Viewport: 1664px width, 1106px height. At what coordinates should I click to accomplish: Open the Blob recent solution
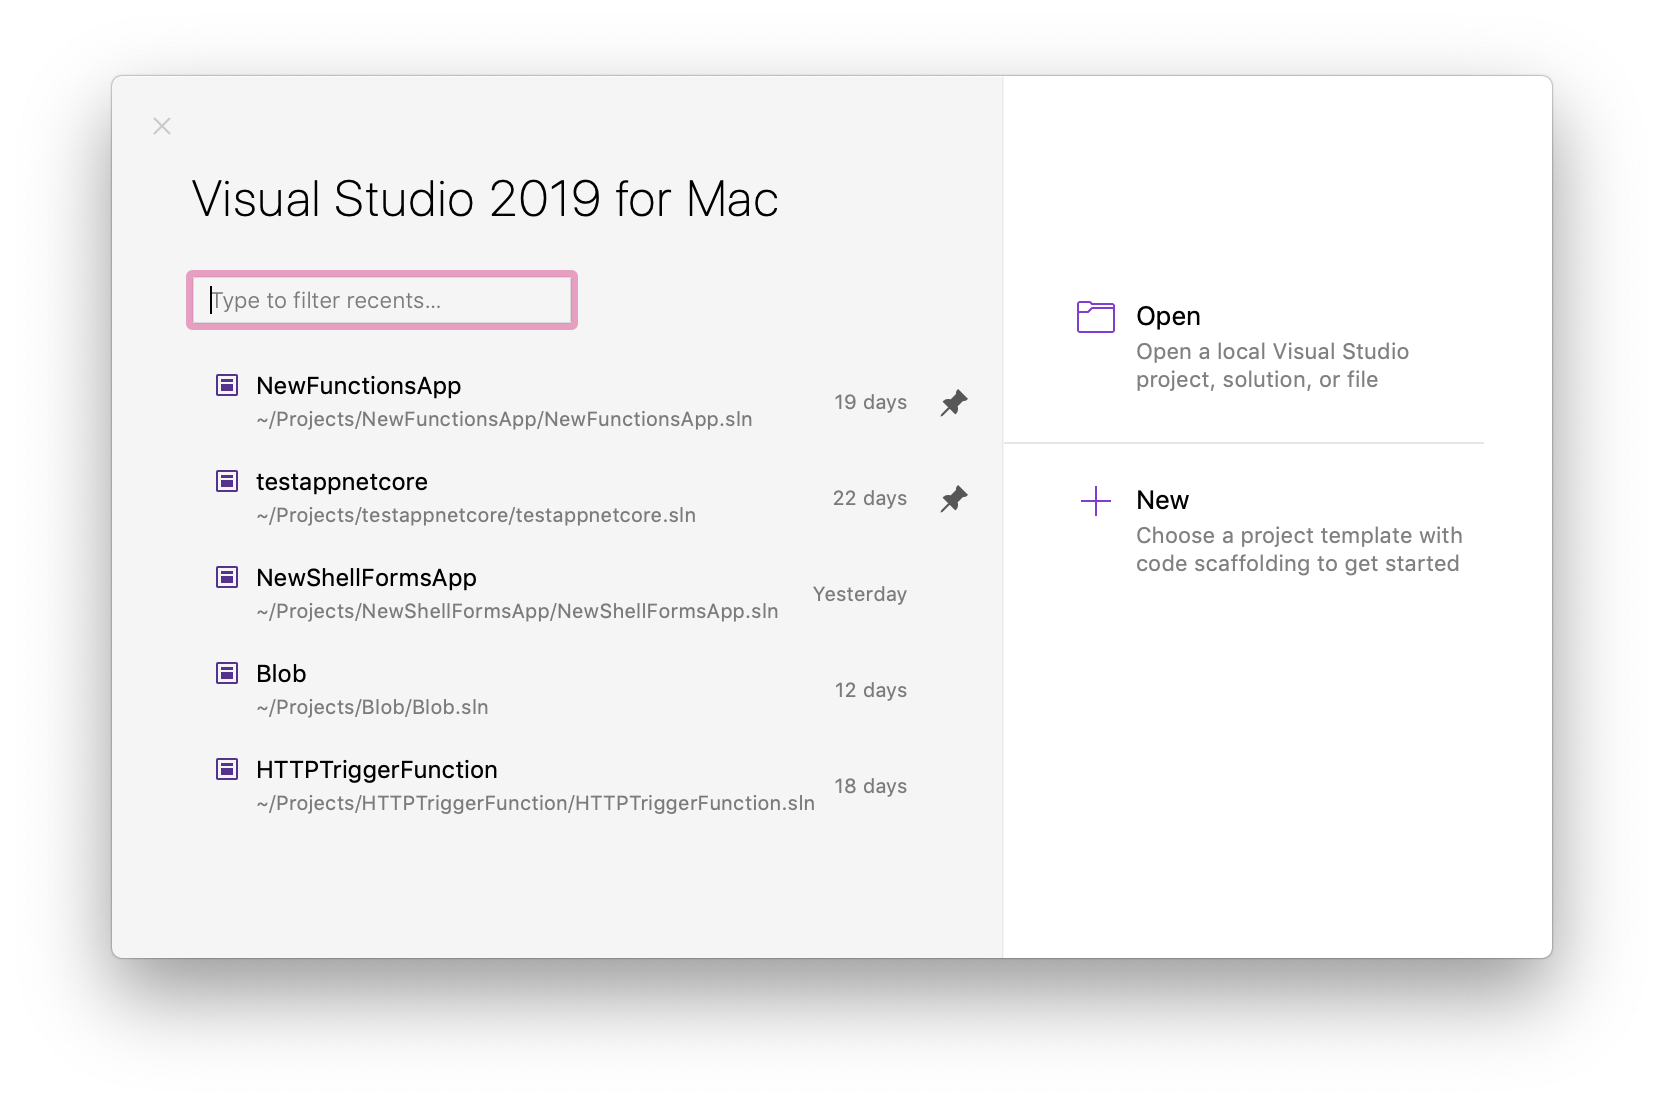point(281,673)
